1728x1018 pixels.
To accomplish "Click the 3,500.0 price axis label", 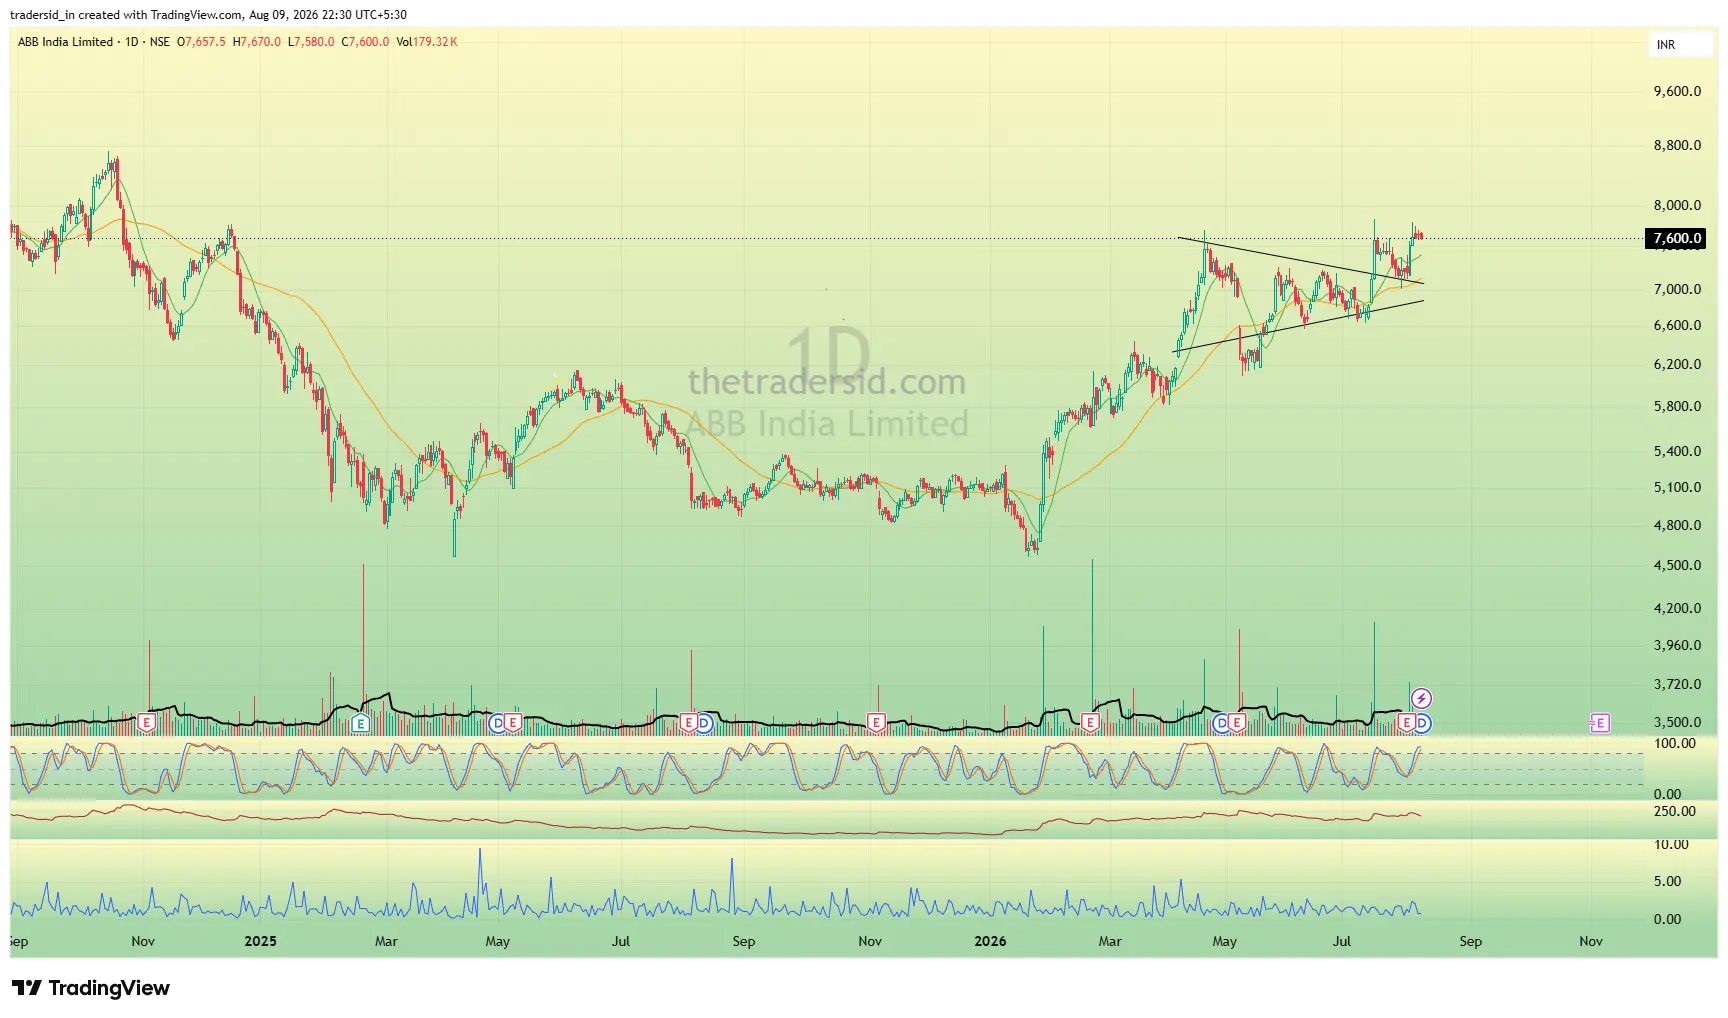I will tap(1677, 722).
